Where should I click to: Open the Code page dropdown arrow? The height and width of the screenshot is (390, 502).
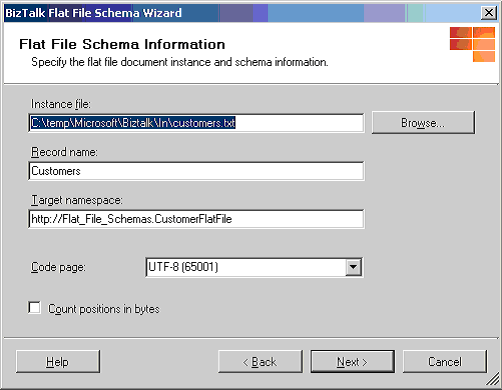pyautogui.click(x=353, y=267)
